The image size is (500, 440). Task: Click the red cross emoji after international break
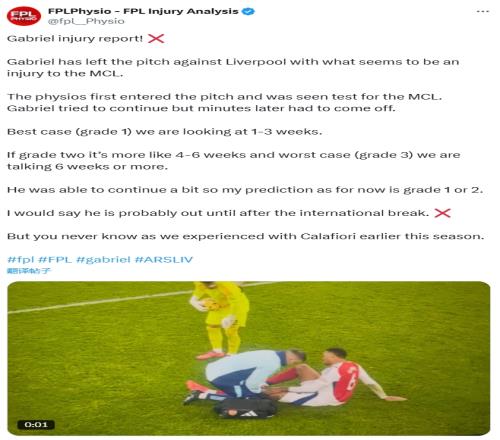pyautogui.click(x=443, y=213)
